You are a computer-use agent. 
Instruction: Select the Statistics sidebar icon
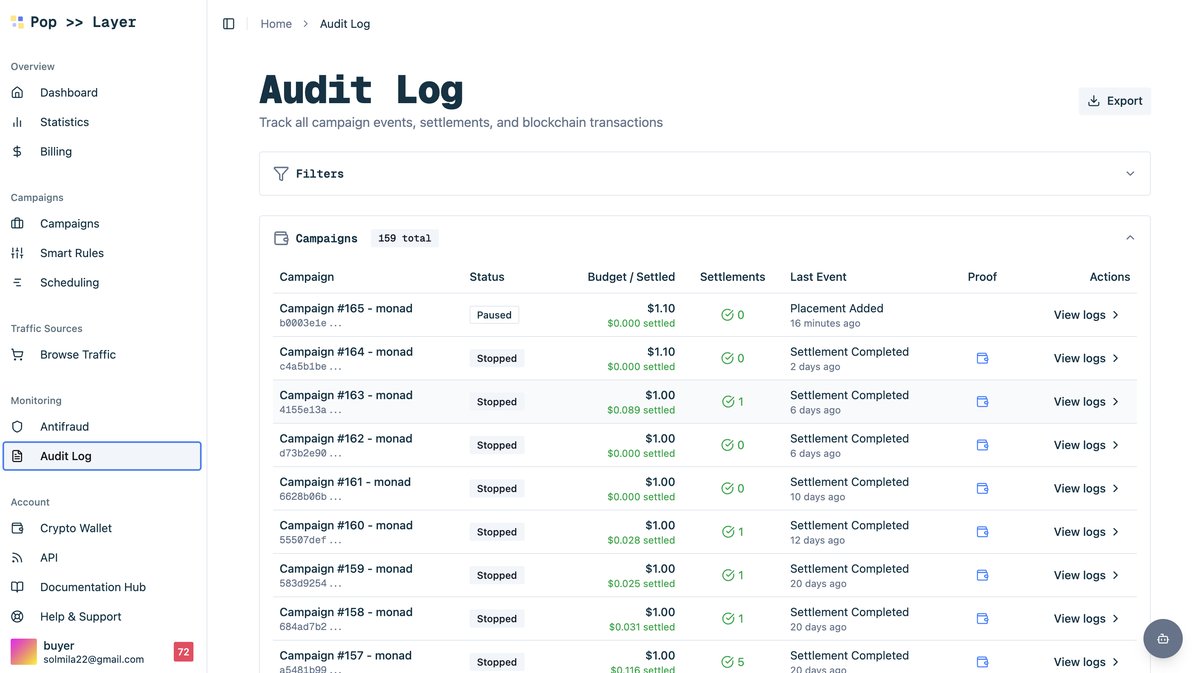(x=18, y=121)
